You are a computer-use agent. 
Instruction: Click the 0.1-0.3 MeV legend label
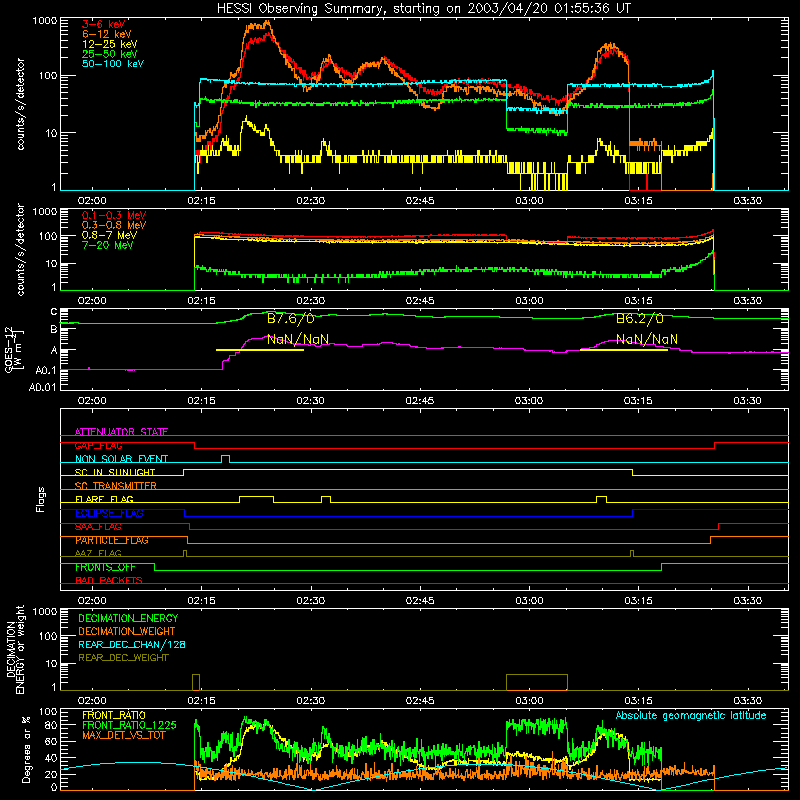[114, 215]
